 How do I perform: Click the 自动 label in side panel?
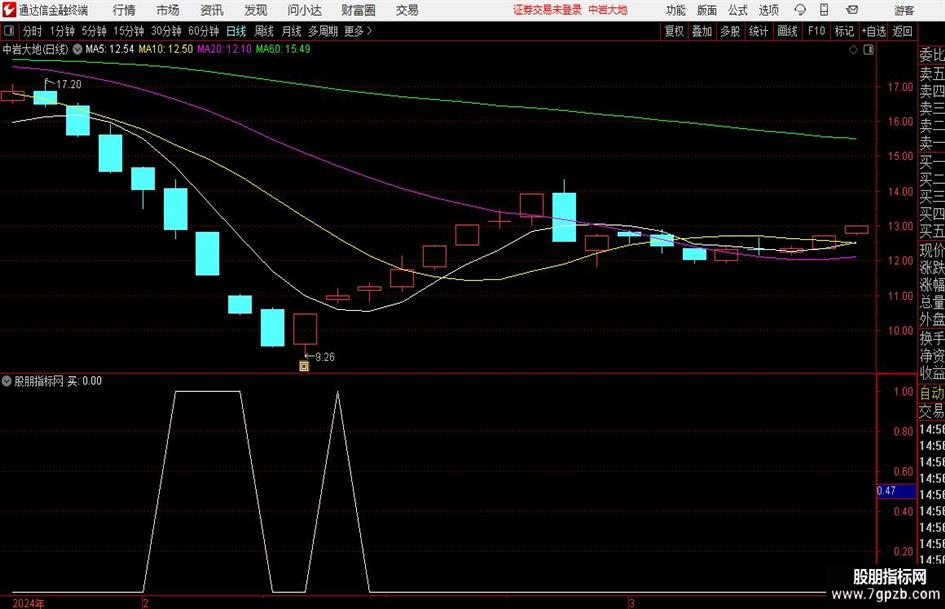point(932,393)
